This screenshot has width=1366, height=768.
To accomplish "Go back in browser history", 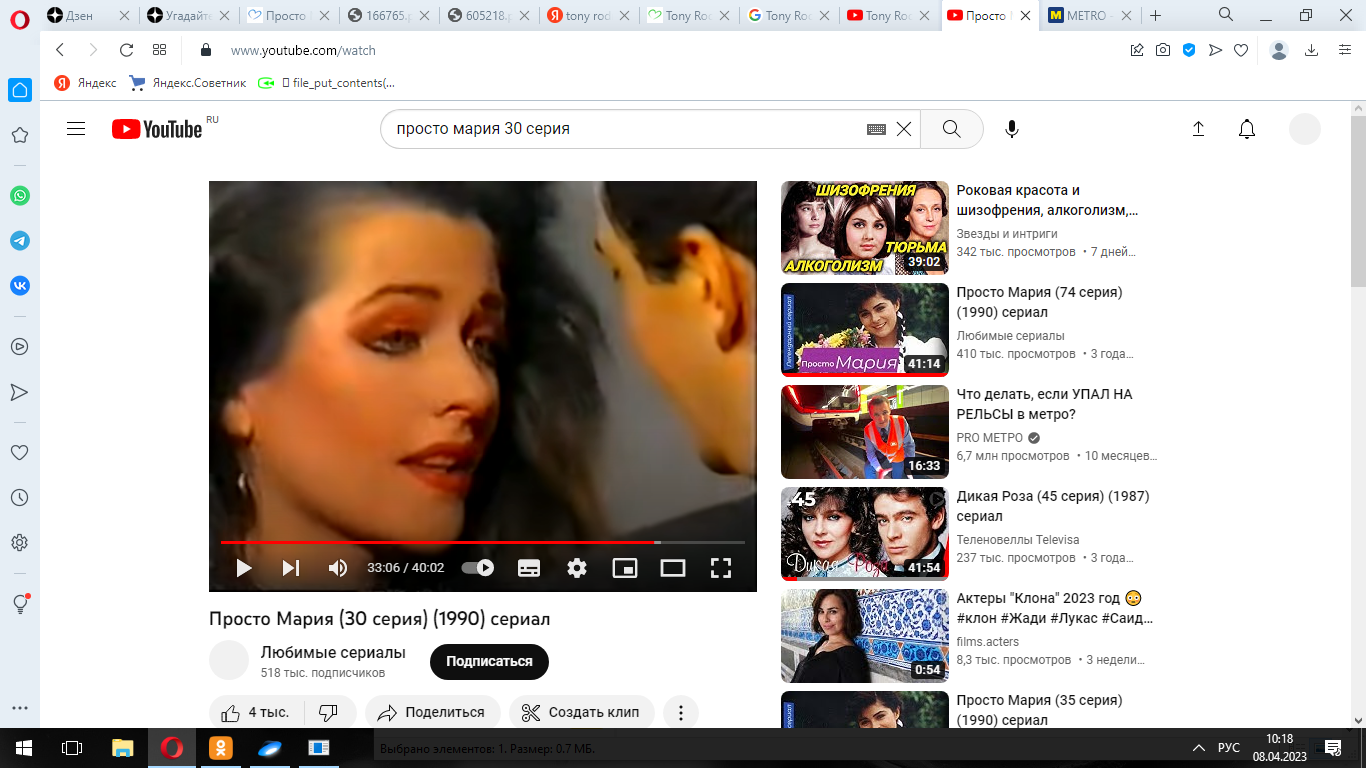I will click(60, 50).
